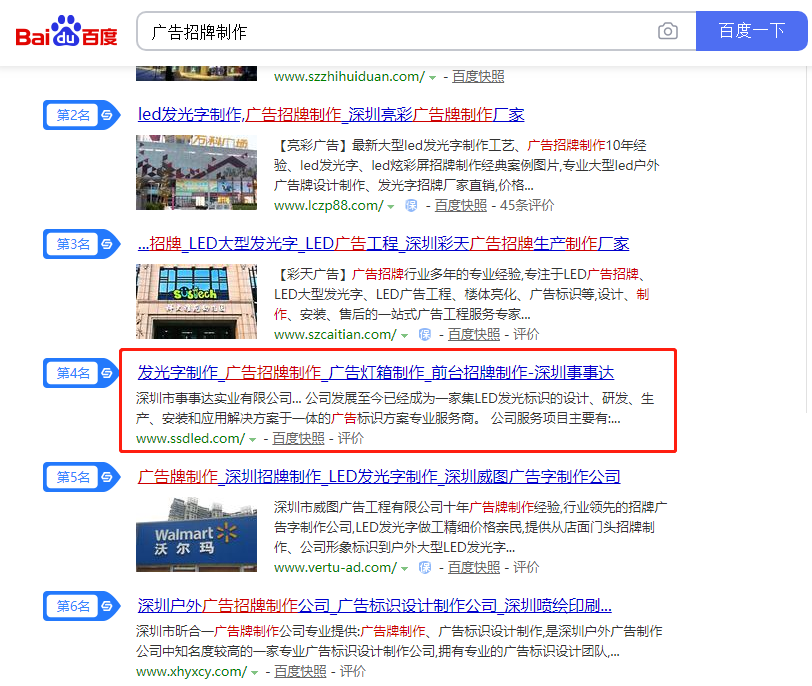Click the www.ssdled.com/ URL
Screen dimensions: 812x686
(x=191, y=439)
